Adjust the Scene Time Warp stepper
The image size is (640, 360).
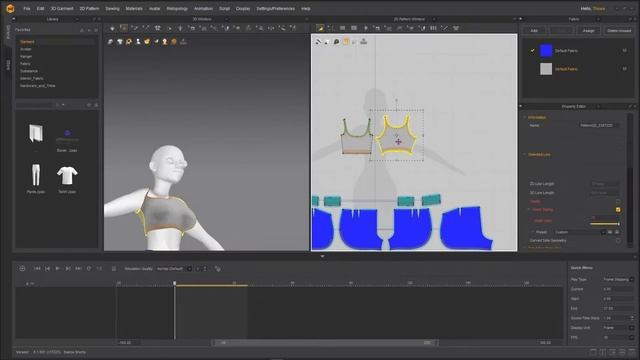pyautogui.click(x=632, y=318)
